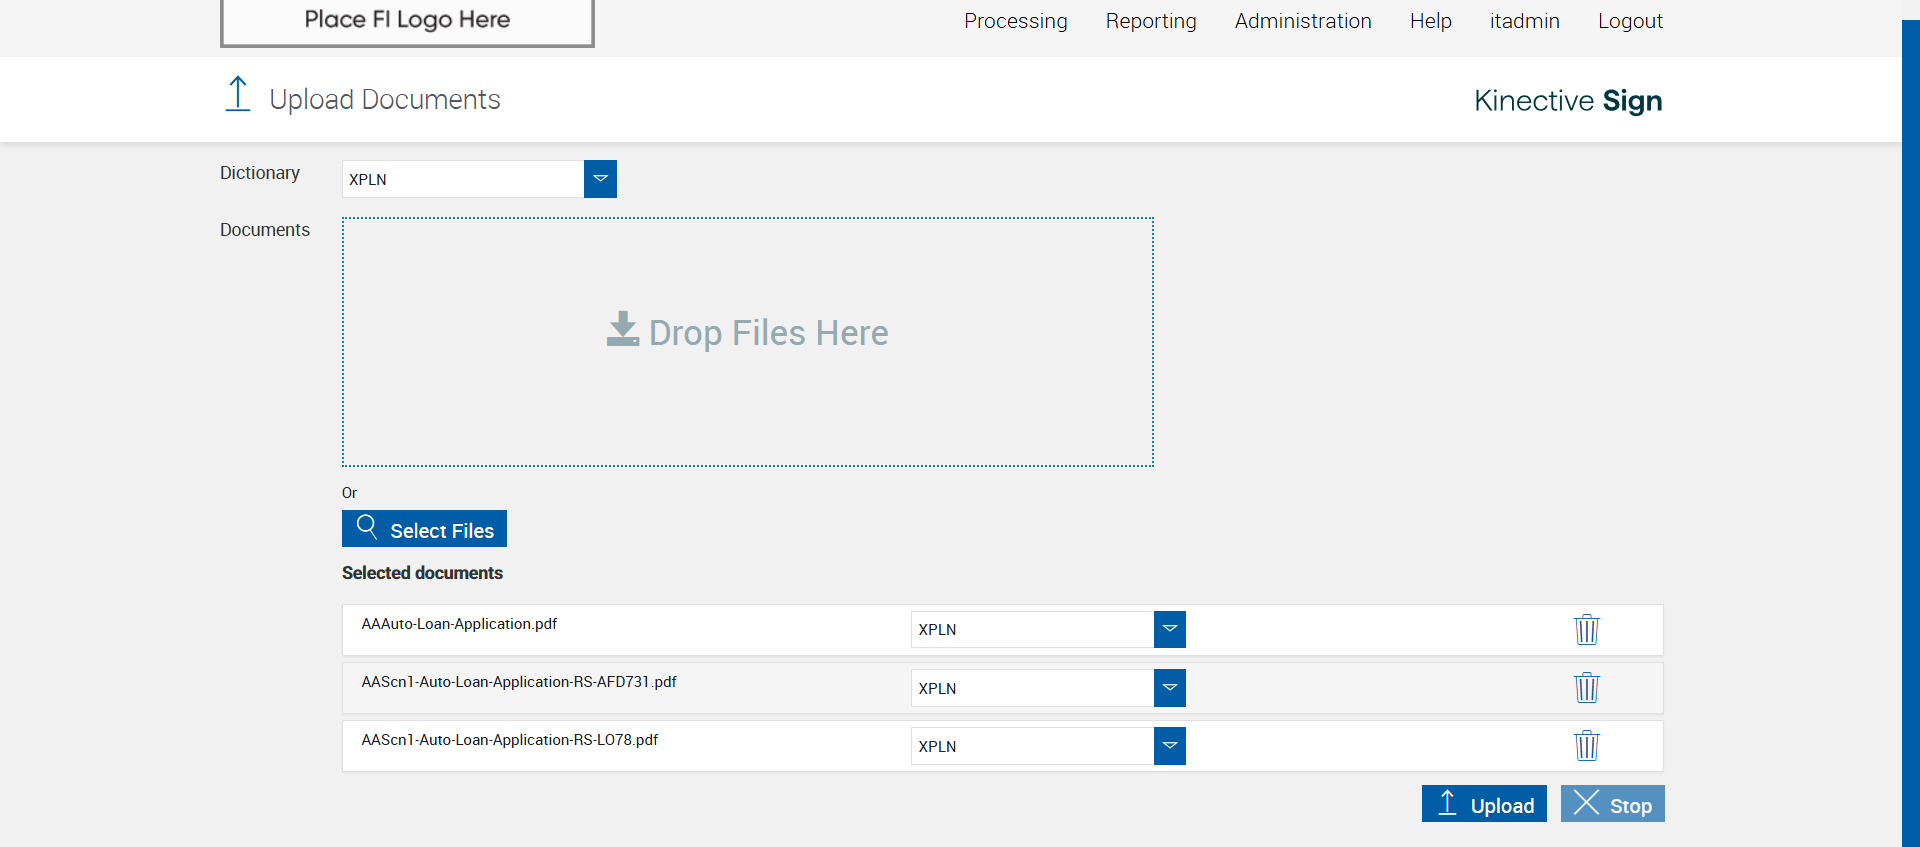The width and height of the screenshot is (1920, 847).
Task: Click the Place FI Logo Here banner
Action: coord(407,22)
